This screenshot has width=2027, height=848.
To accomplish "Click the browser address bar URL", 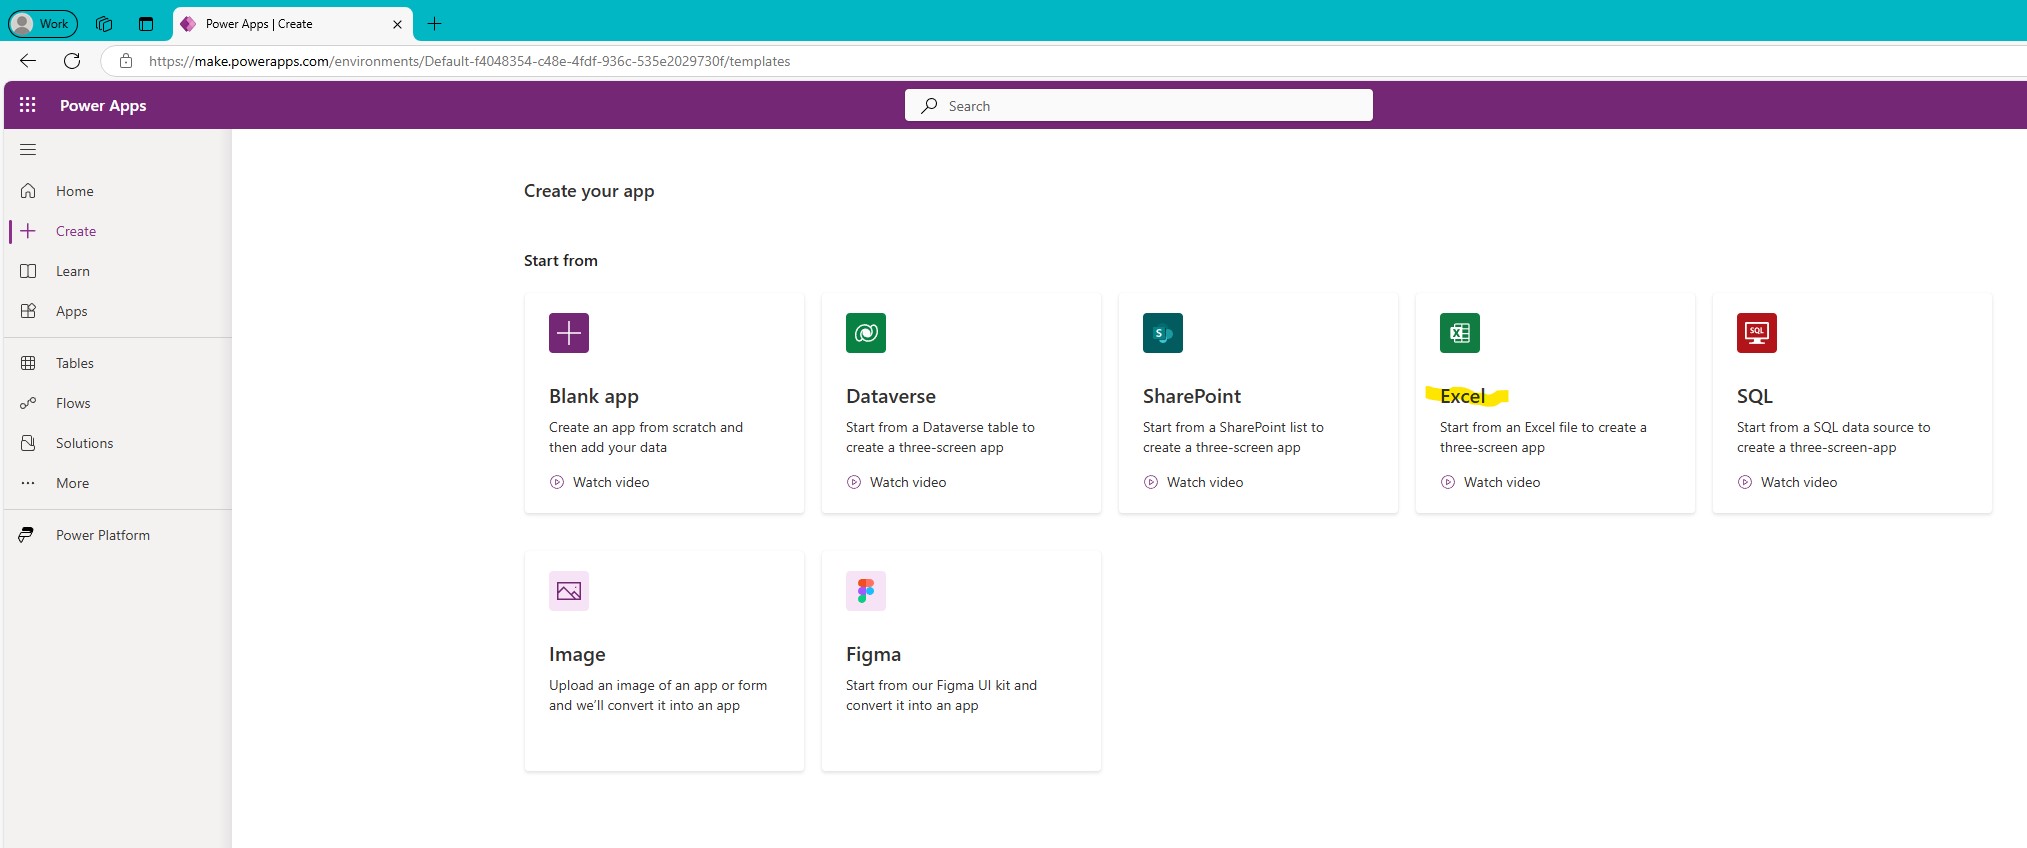I will point(469,61).
